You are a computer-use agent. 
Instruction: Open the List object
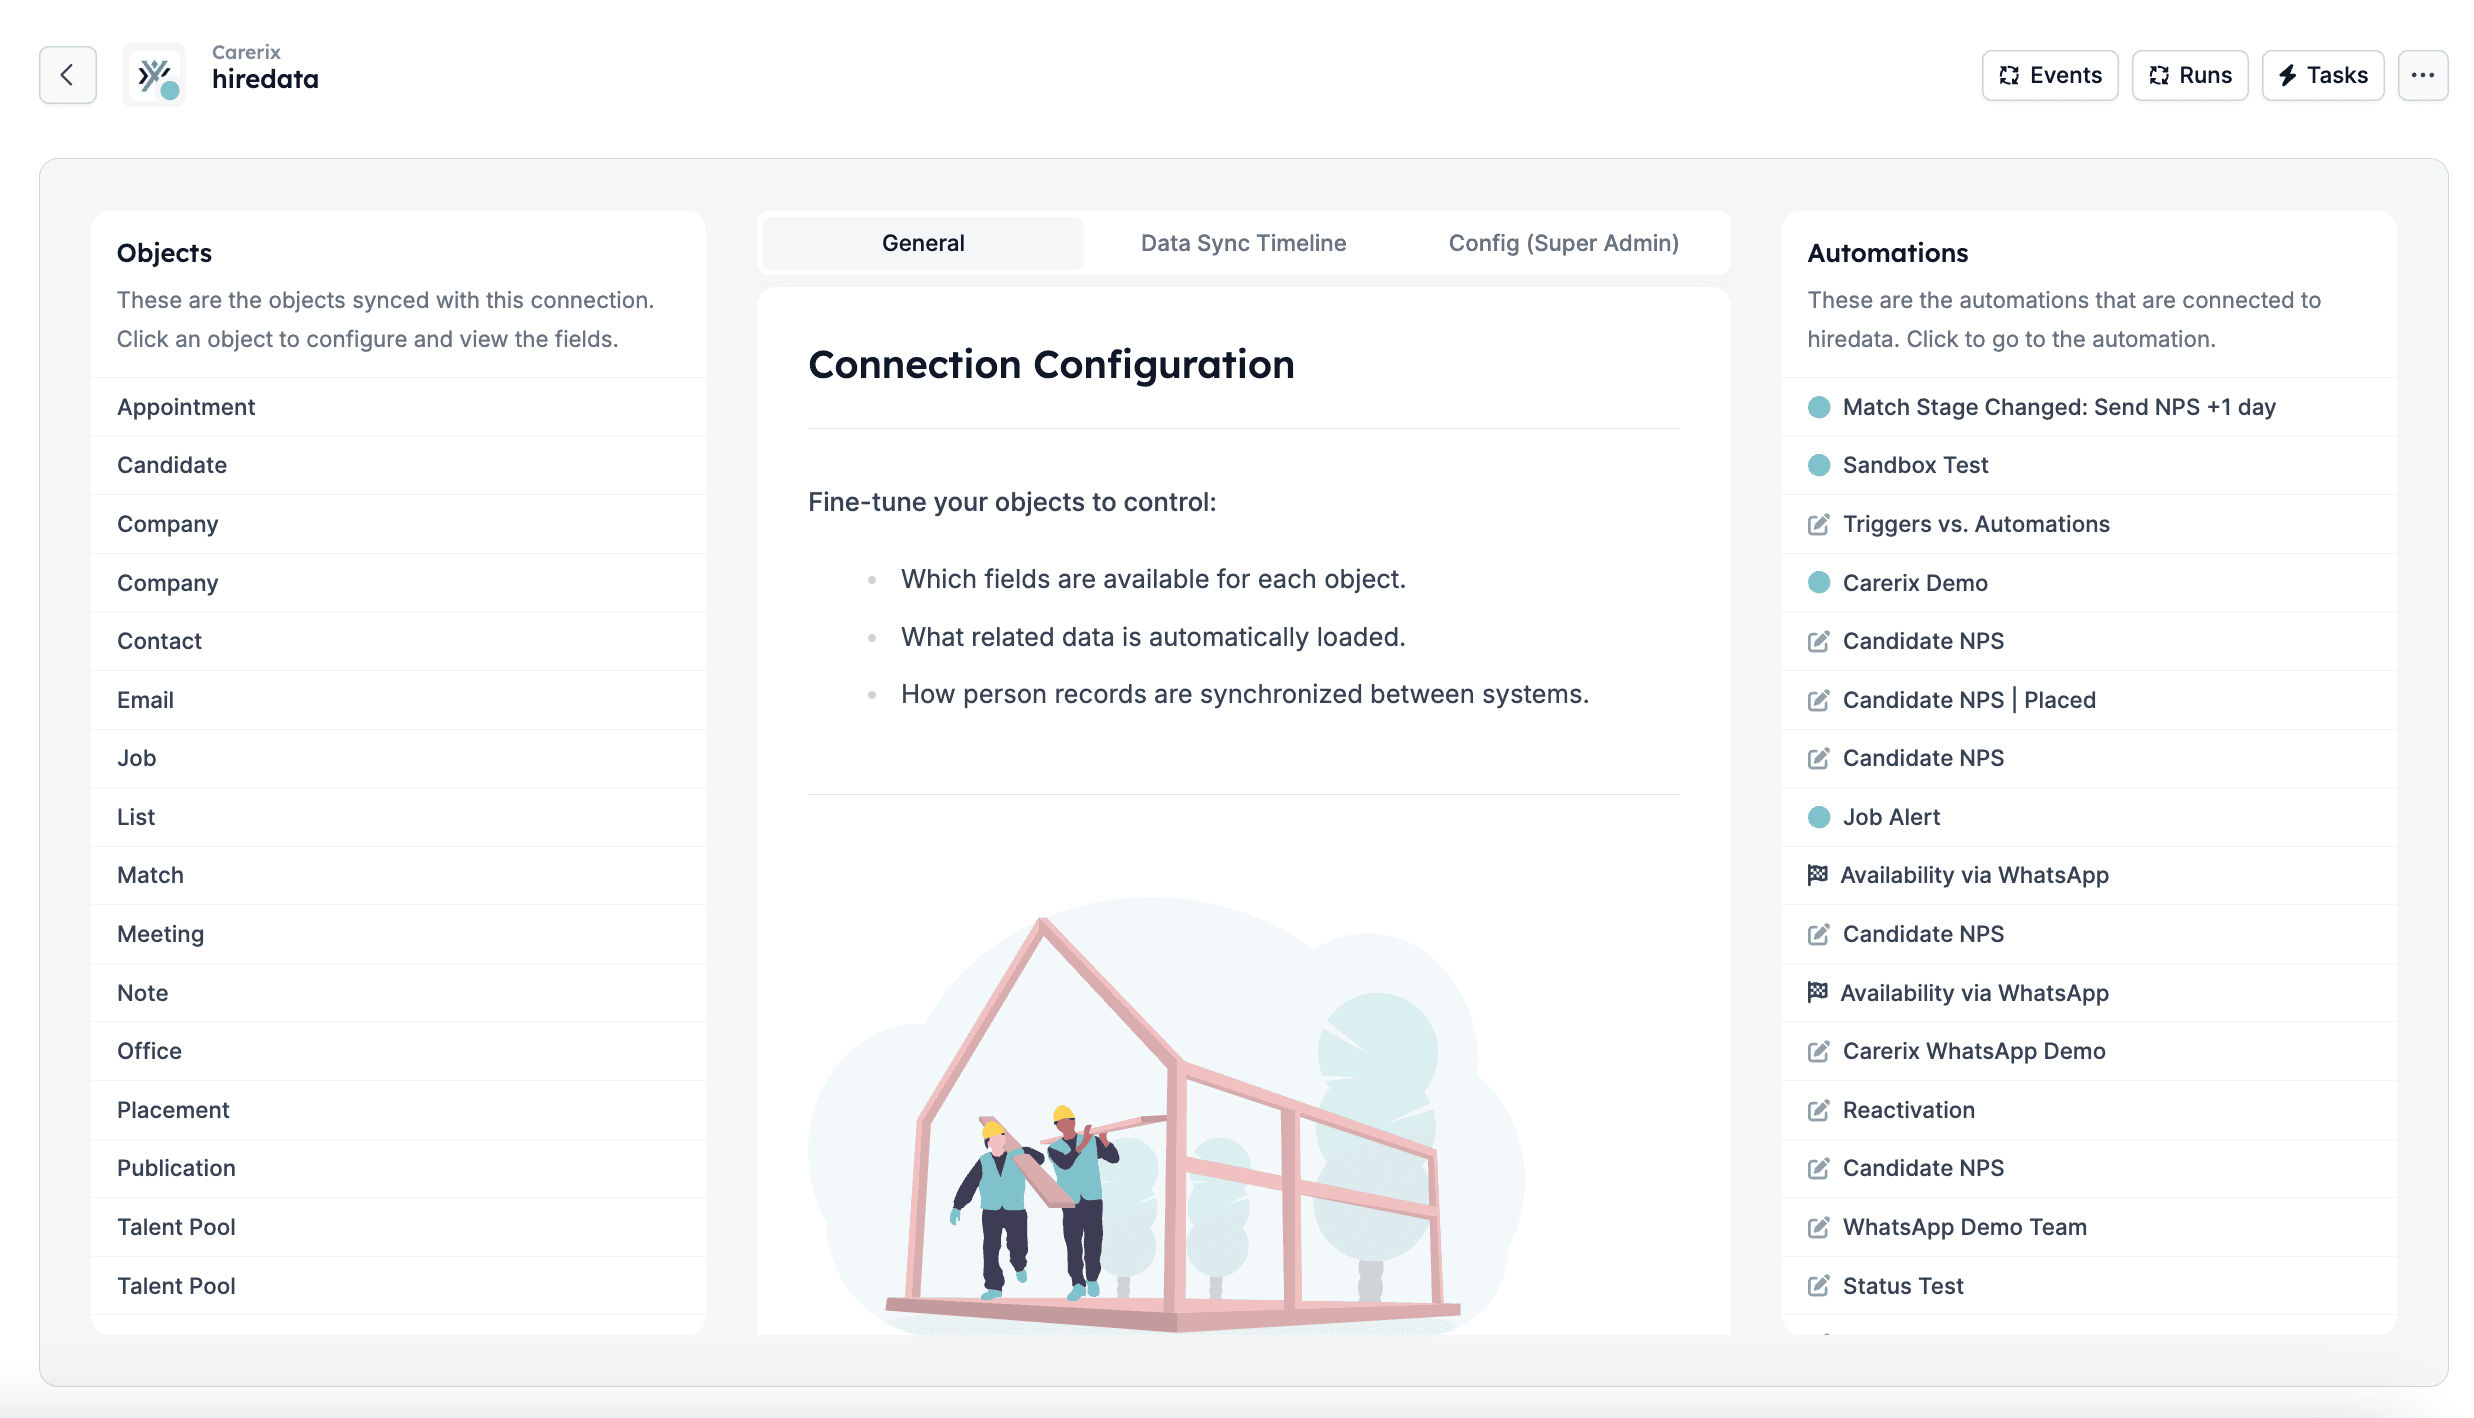398,817
